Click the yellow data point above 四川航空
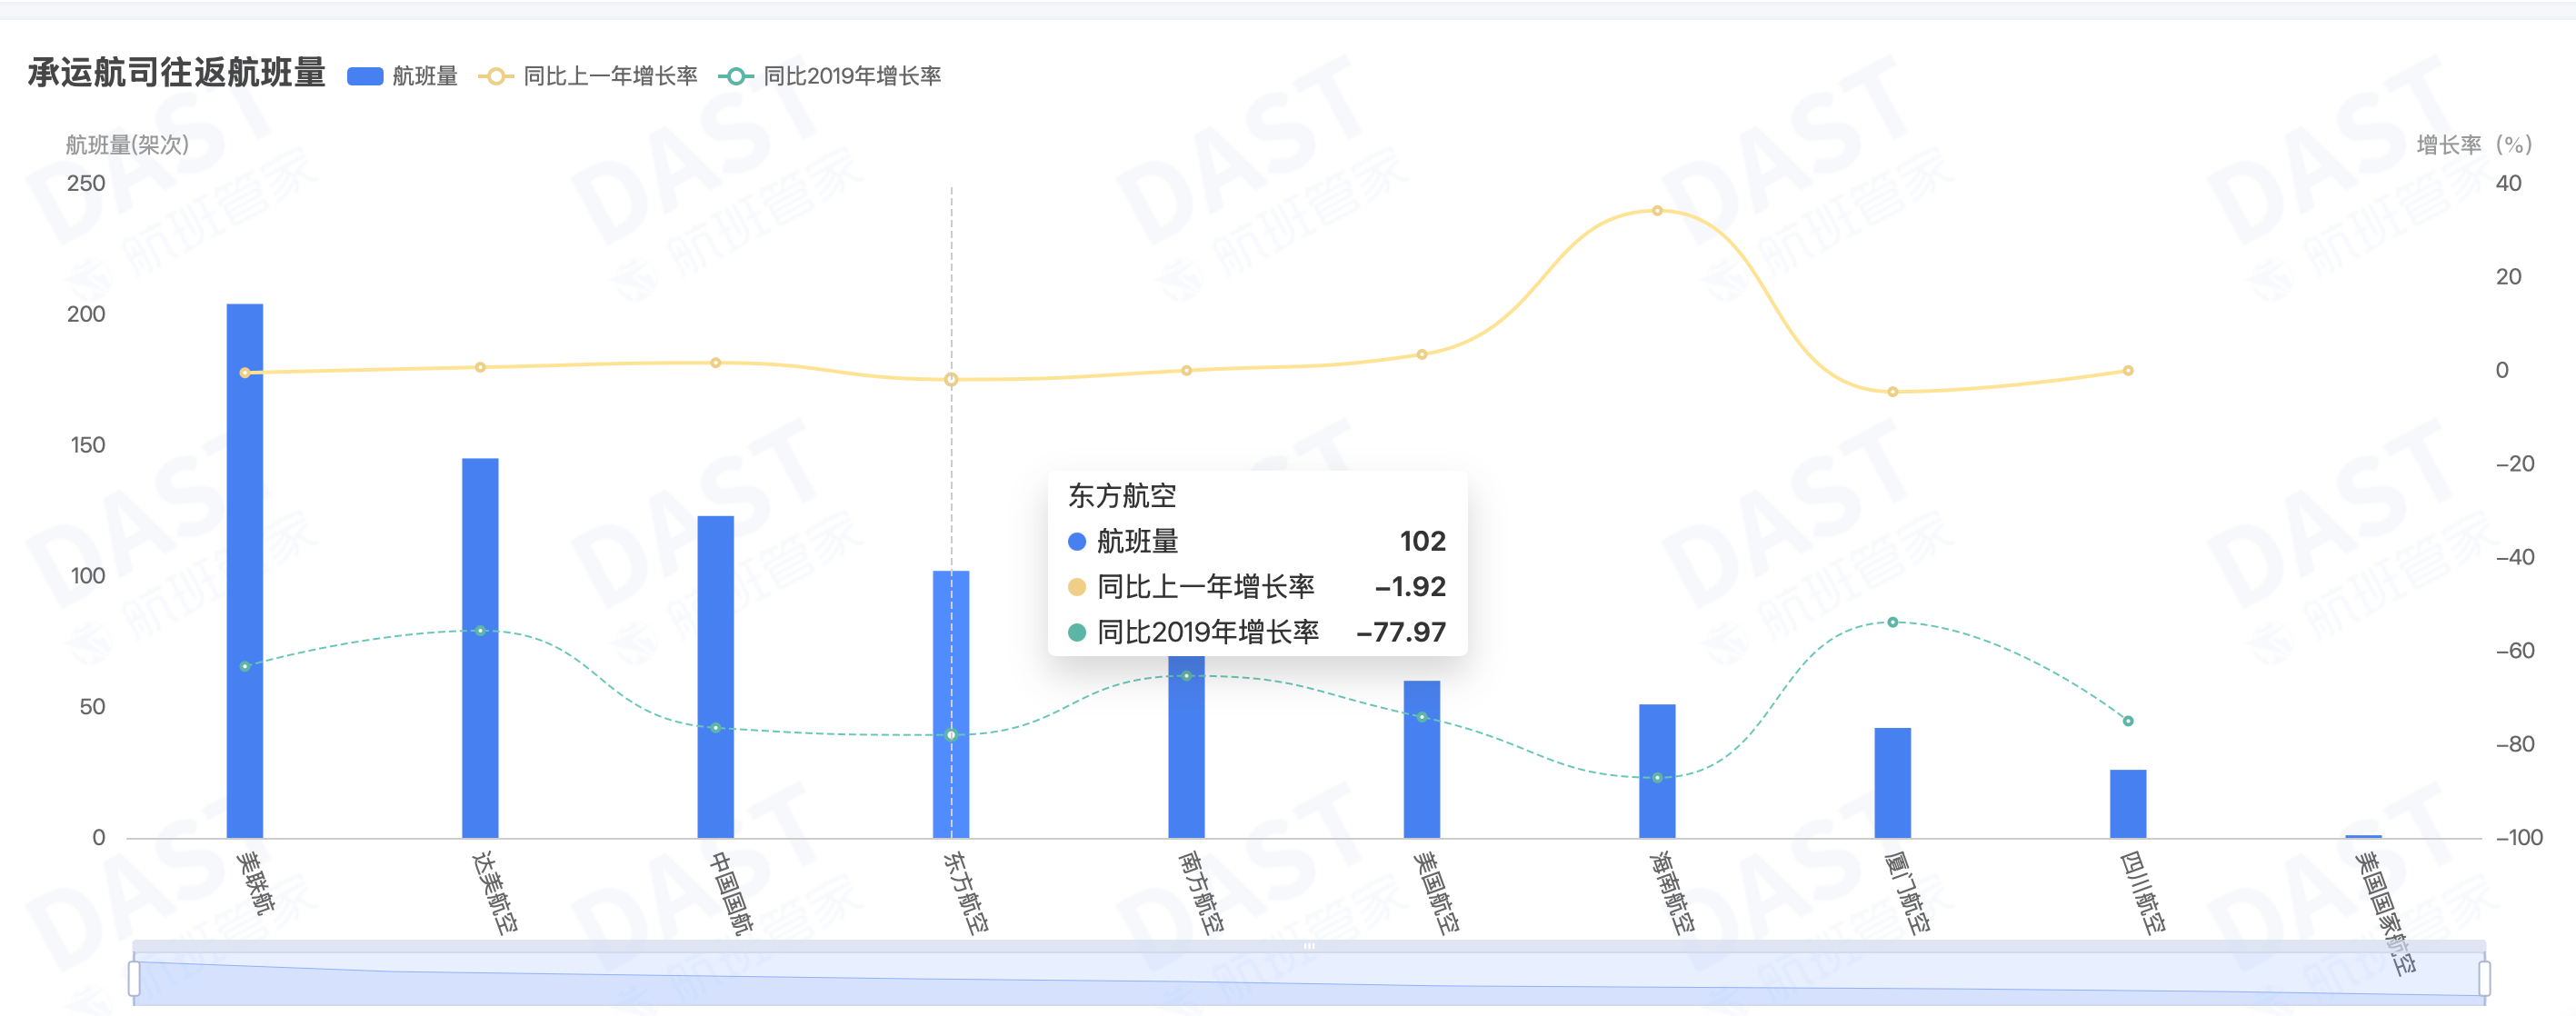 [x=2128, y=371]
